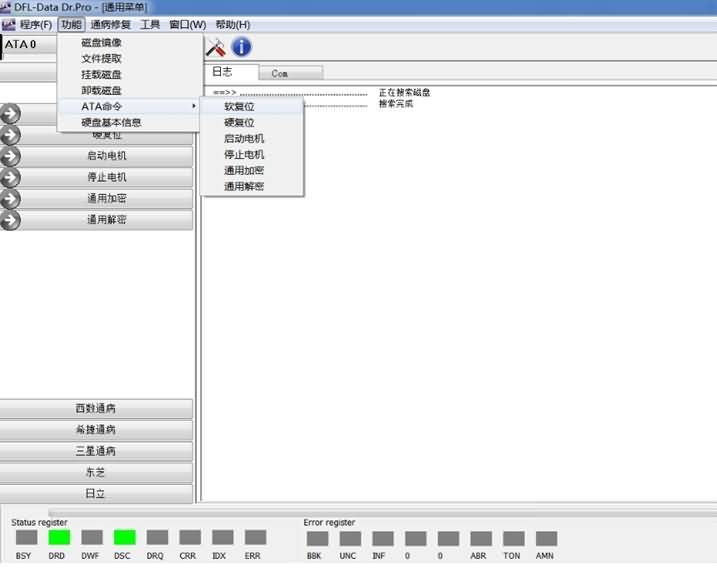Click the green DSC status indicator
This screenshot has width=717, height=568.
124,538
